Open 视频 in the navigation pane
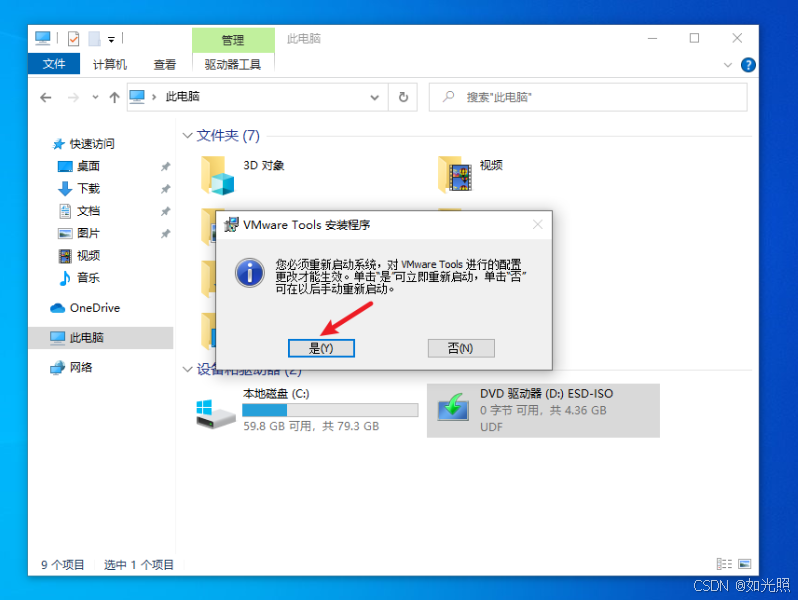The height and width of the screenshot is (600, 798). click(x=88, y=255)
